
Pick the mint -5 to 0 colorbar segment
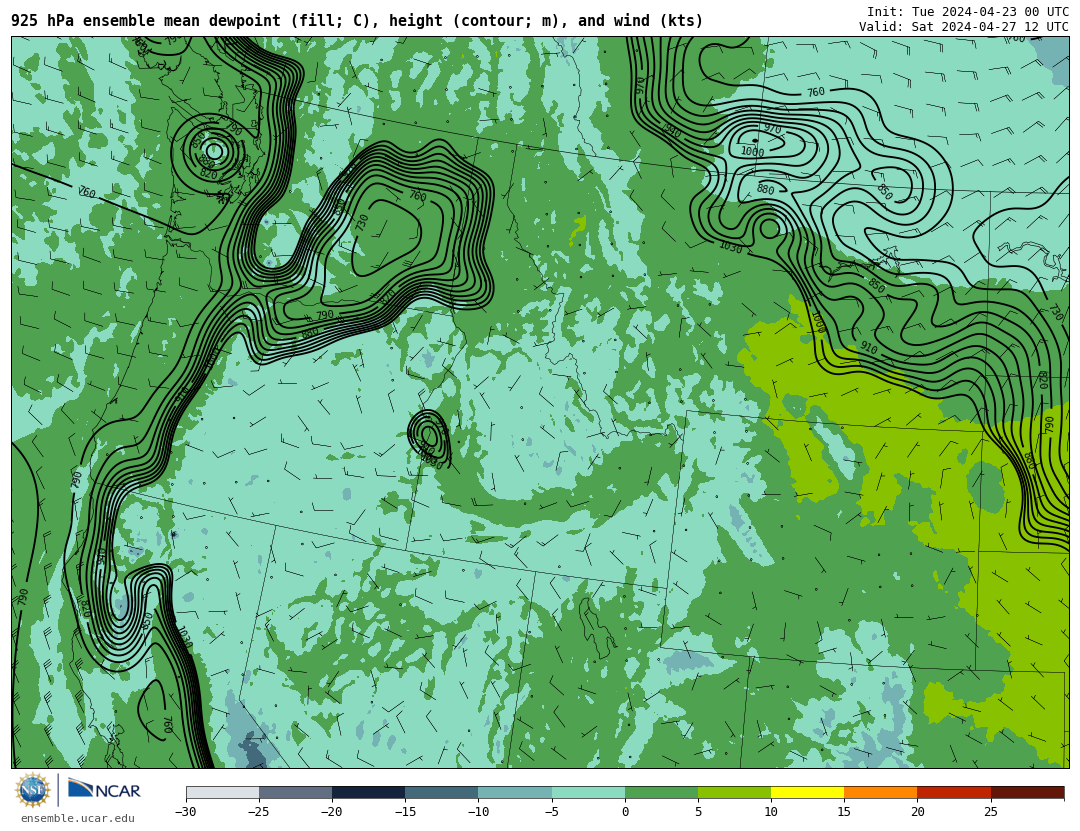[x=588, y=793]
